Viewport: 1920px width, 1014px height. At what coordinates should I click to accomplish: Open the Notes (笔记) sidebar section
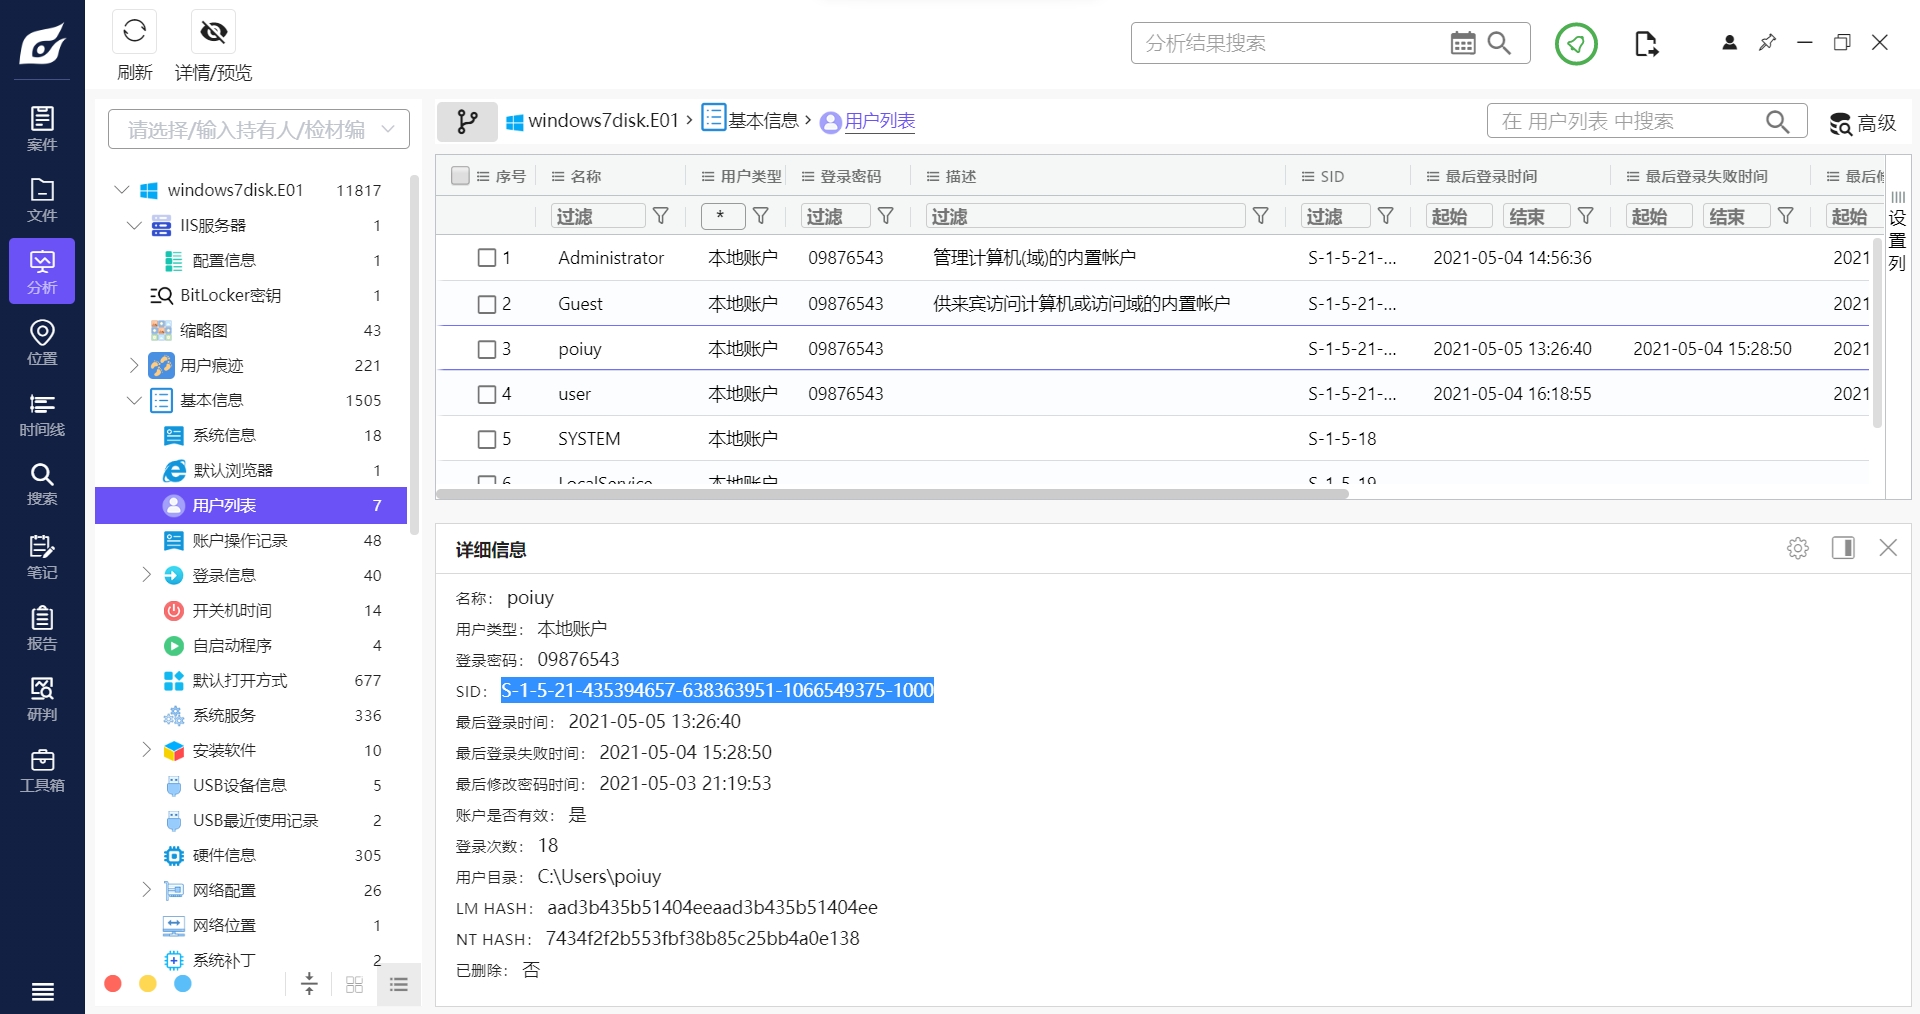pos(42,557)
